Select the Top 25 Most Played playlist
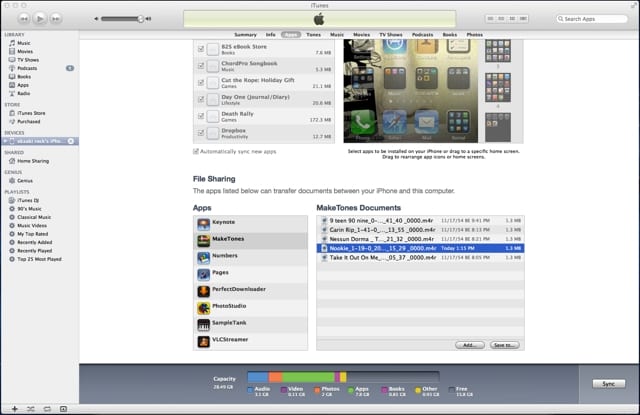This screenshot has width=640, height=415. click(39, 259)
